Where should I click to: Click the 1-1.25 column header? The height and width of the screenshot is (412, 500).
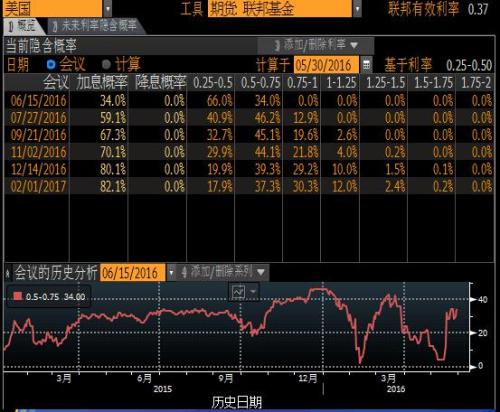click(341, 83)
